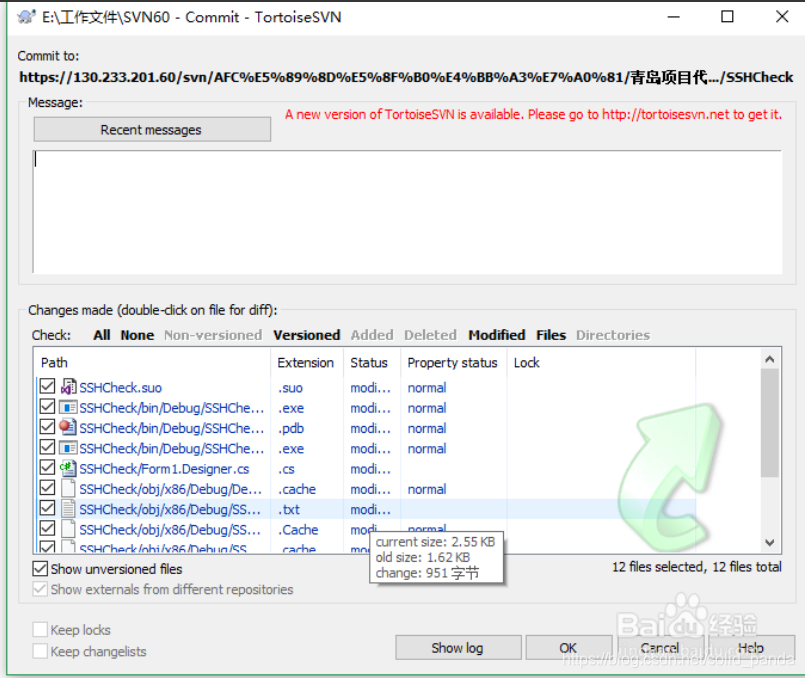Toggle Show unversioned files checkbox
The width and height of the screenshot is (805, 678).
coord(40,569)
